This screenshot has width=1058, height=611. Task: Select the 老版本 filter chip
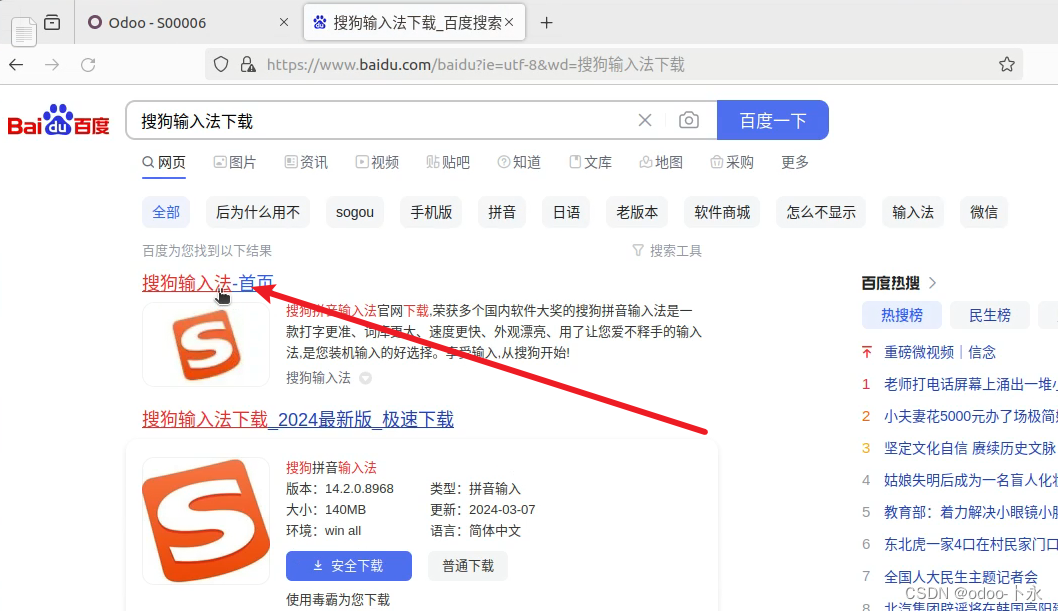click(637, 212)
